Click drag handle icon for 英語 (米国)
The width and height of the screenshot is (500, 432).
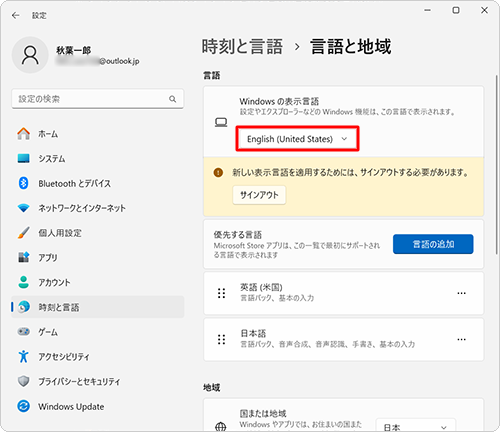[221, 293]
